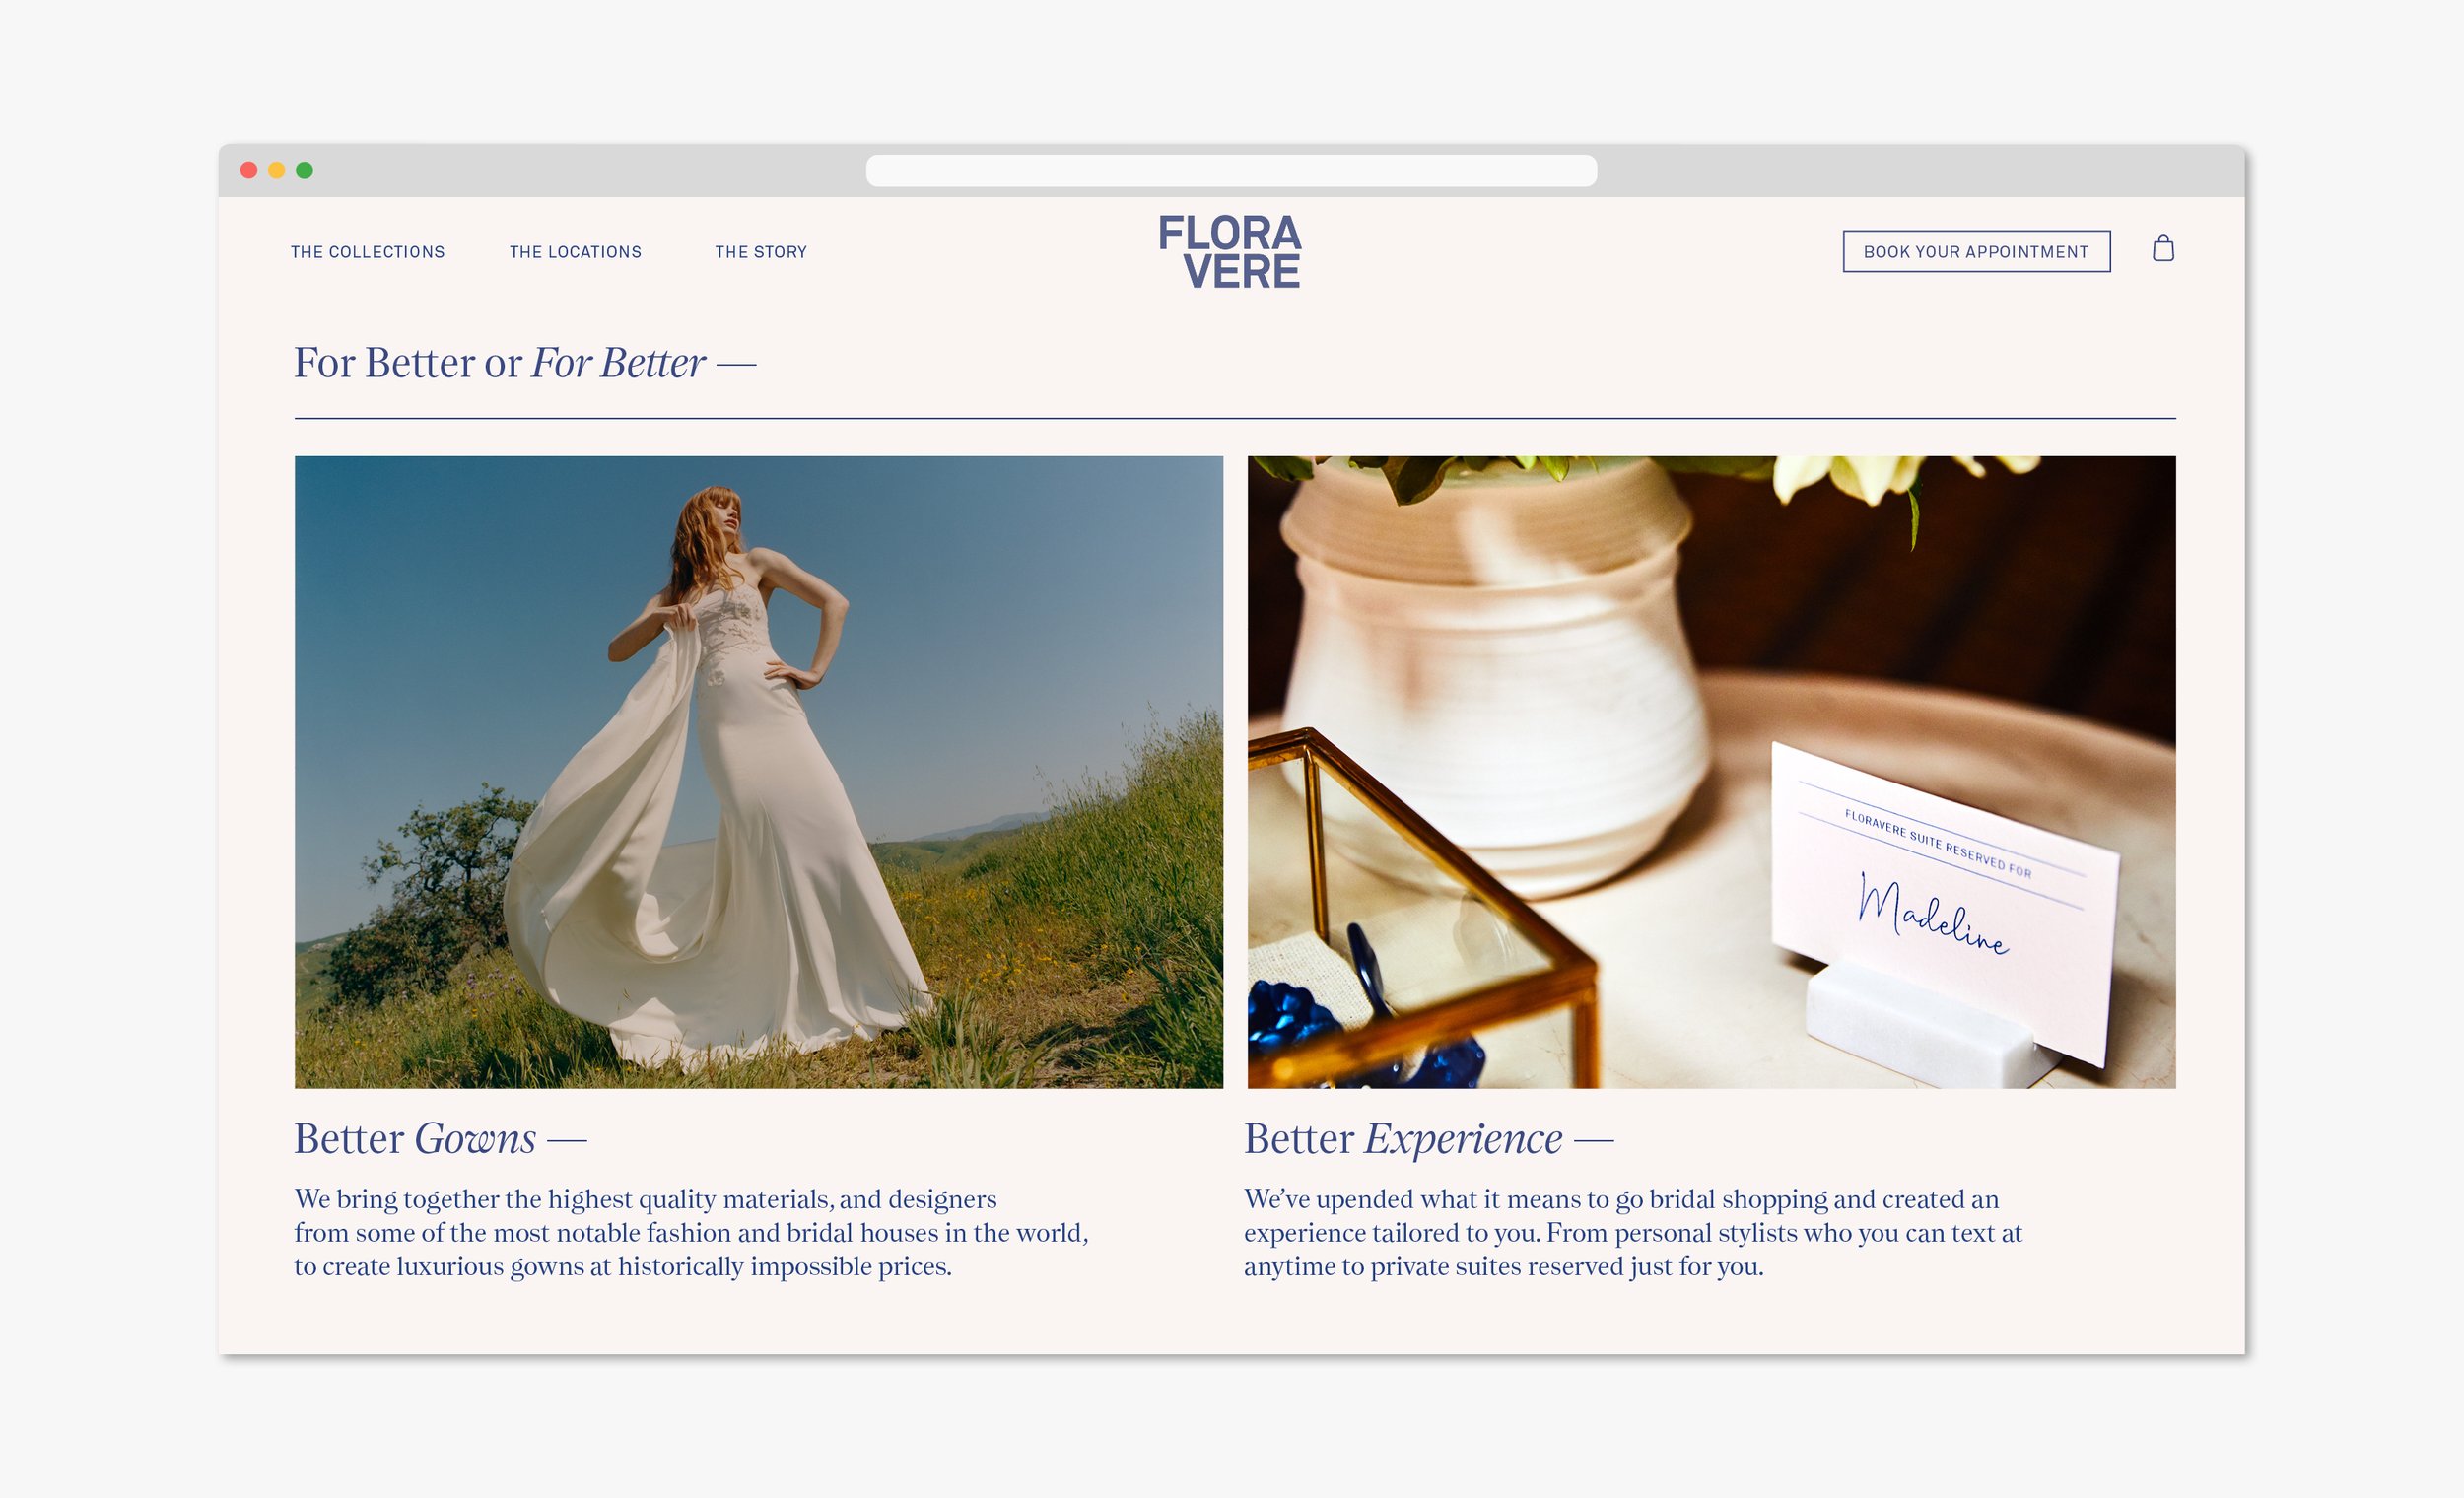Open the shopping bag icon
This screenshot has width=2464, height=1498.
[x=2162, y=249]
